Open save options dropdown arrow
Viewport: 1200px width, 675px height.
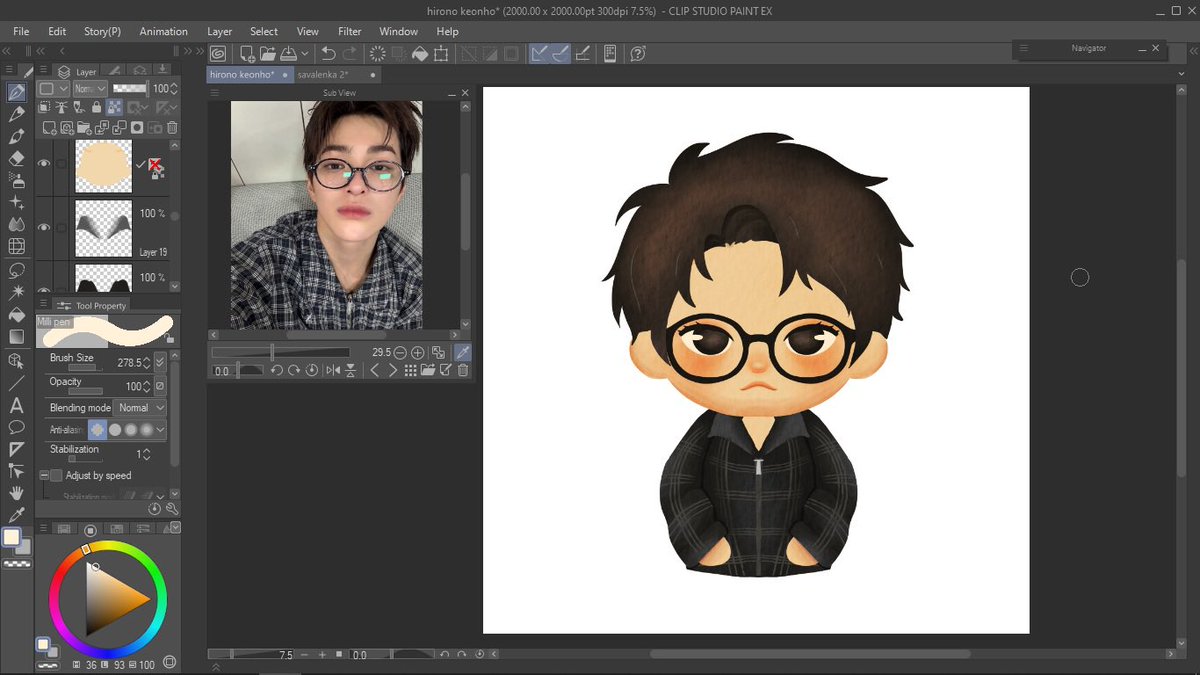point(304,54)
